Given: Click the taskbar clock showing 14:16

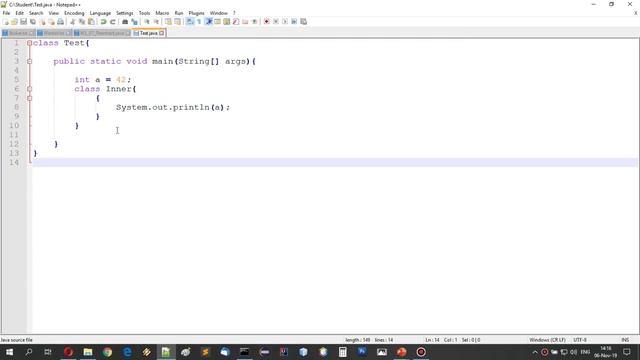Looking at the screenshot, I should point(606,352).
